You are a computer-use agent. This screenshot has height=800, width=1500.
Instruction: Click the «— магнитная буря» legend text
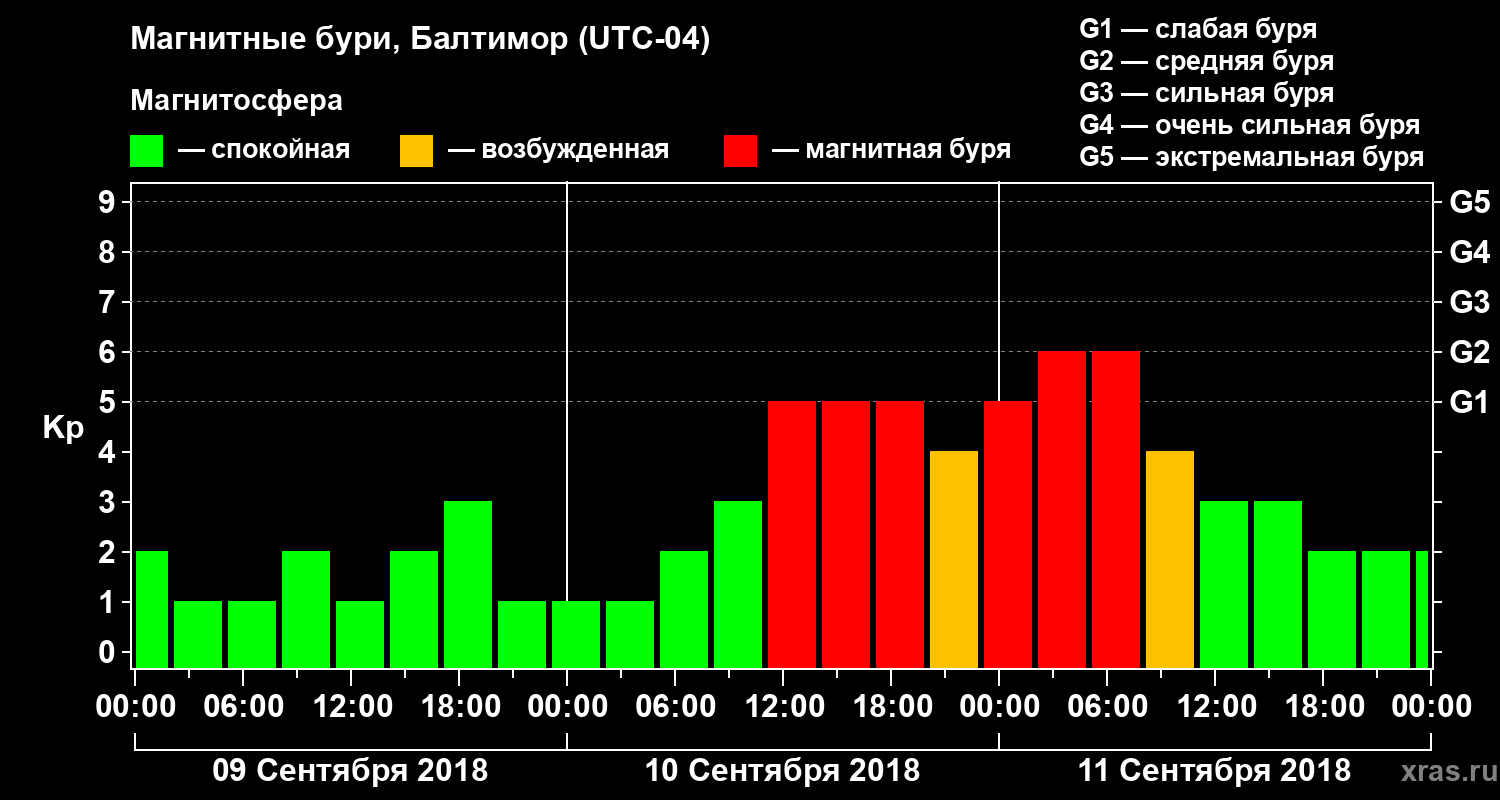[892, 150]
